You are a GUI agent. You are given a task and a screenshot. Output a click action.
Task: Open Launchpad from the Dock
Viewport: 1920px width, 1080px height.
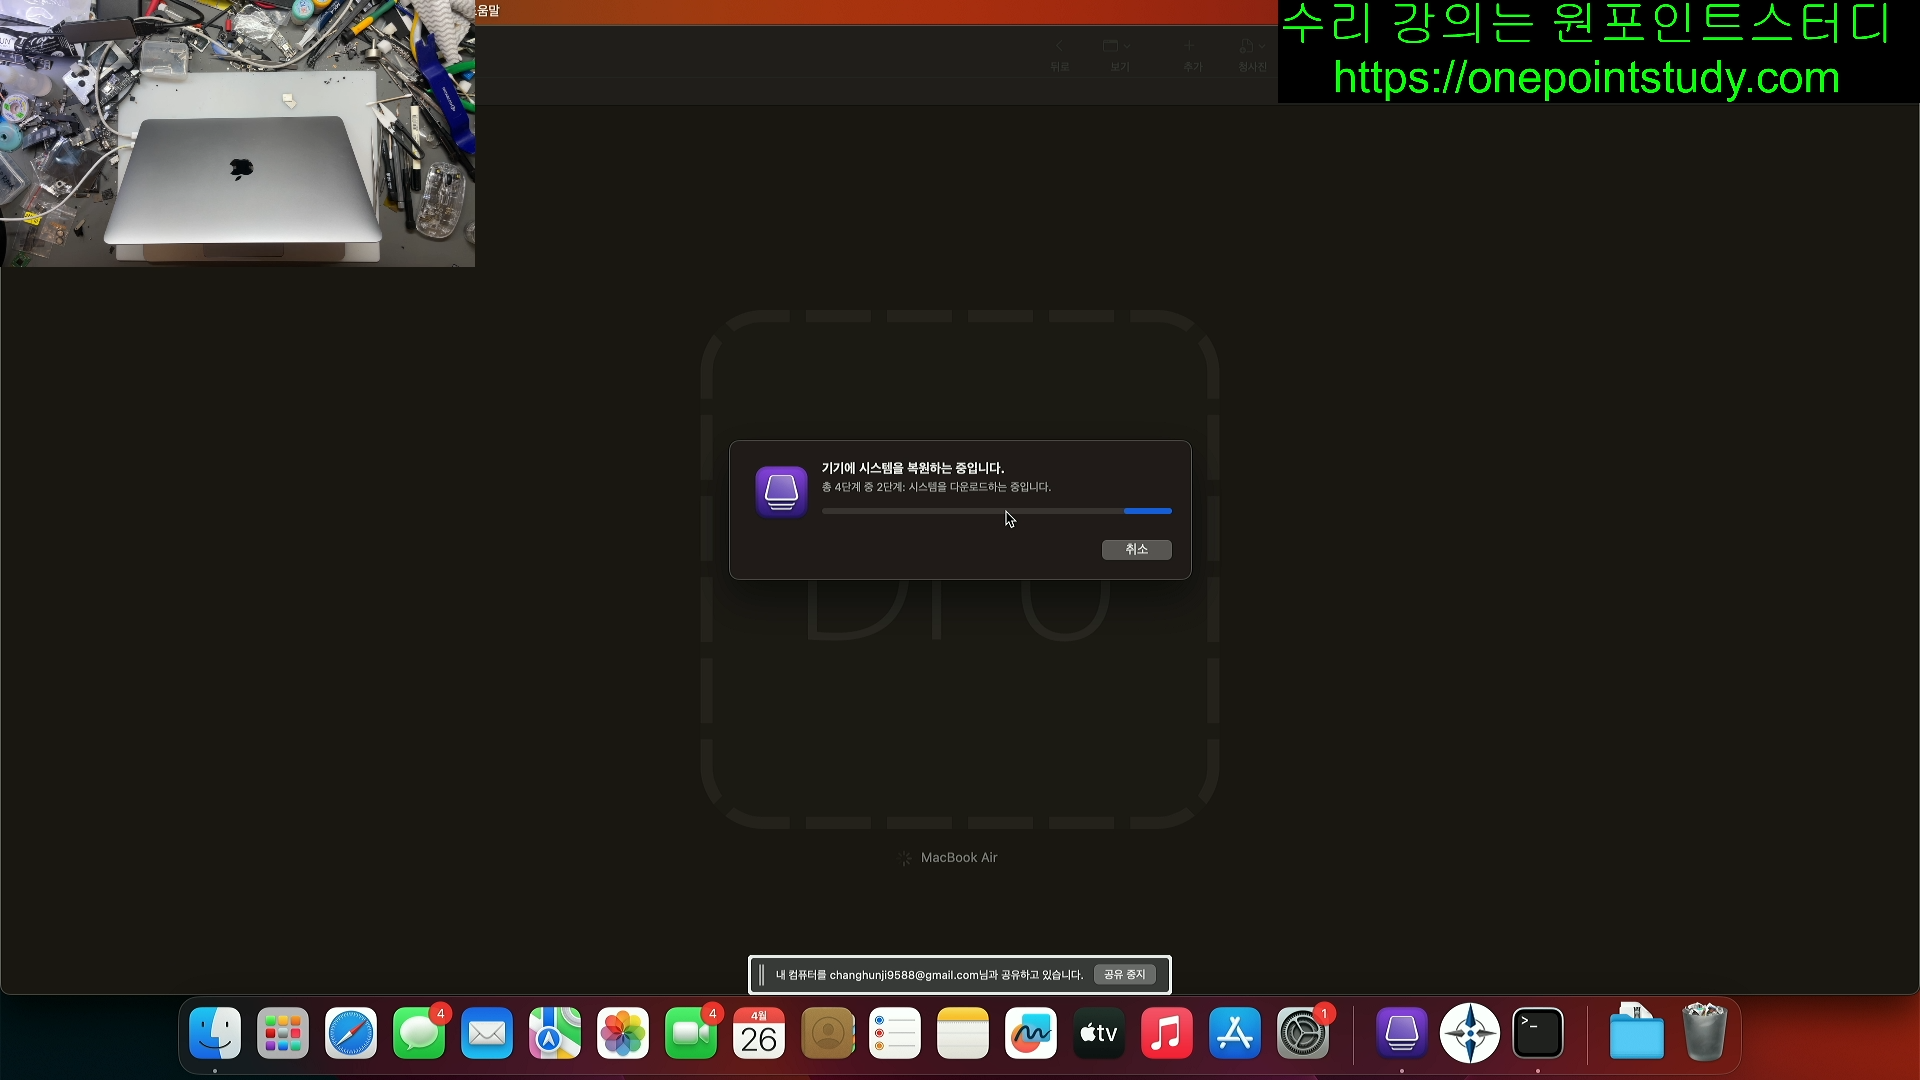coord(283,1033)
